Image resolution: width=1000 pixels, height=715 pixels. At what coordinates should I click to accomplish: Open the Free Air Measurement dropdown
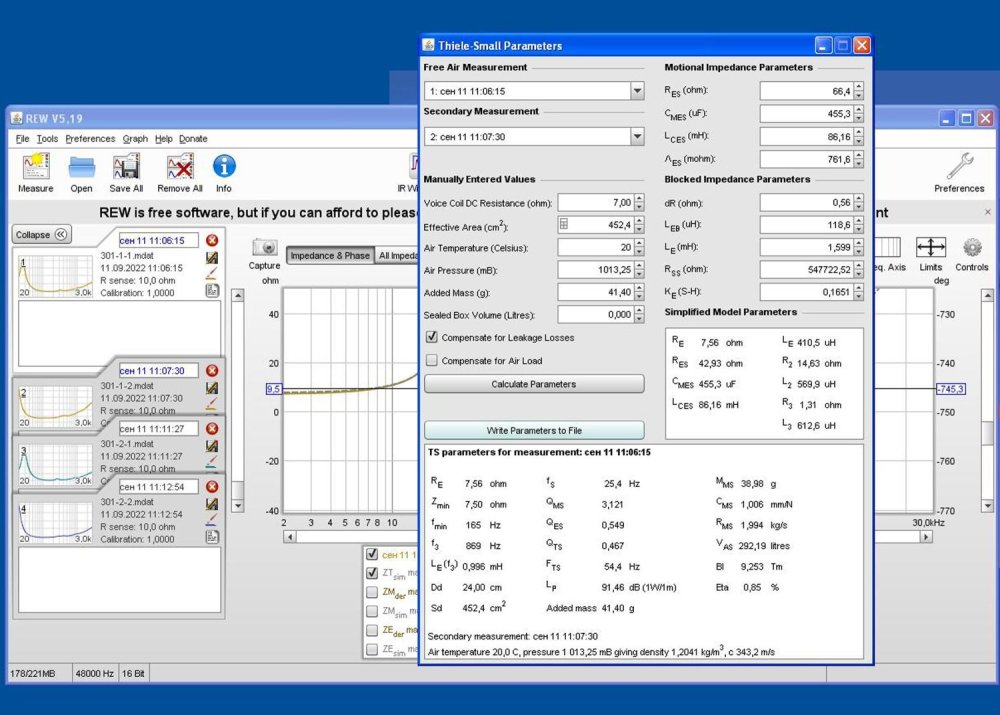coord(637,91)
